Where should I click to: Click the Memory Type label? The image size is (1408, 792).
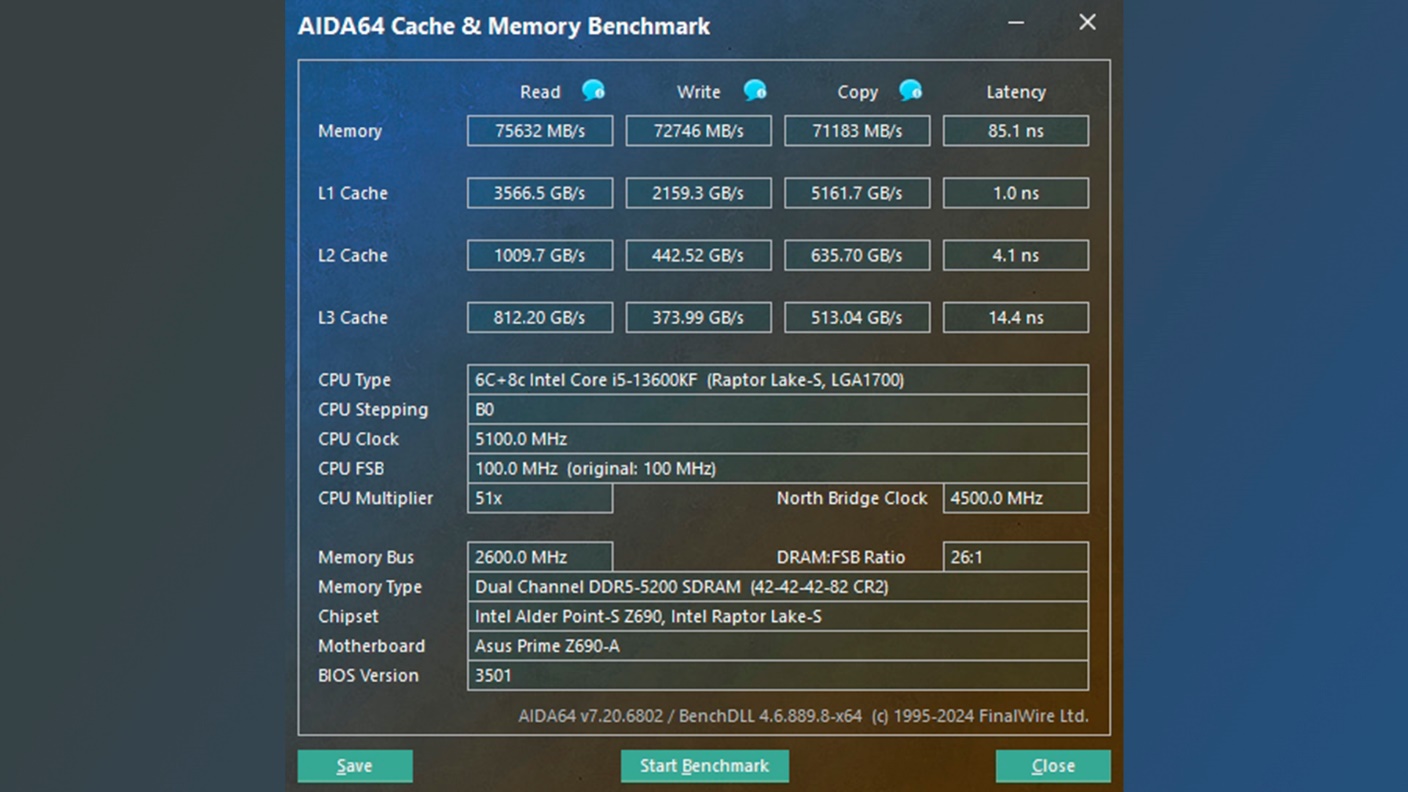click(x=370, y=587)
